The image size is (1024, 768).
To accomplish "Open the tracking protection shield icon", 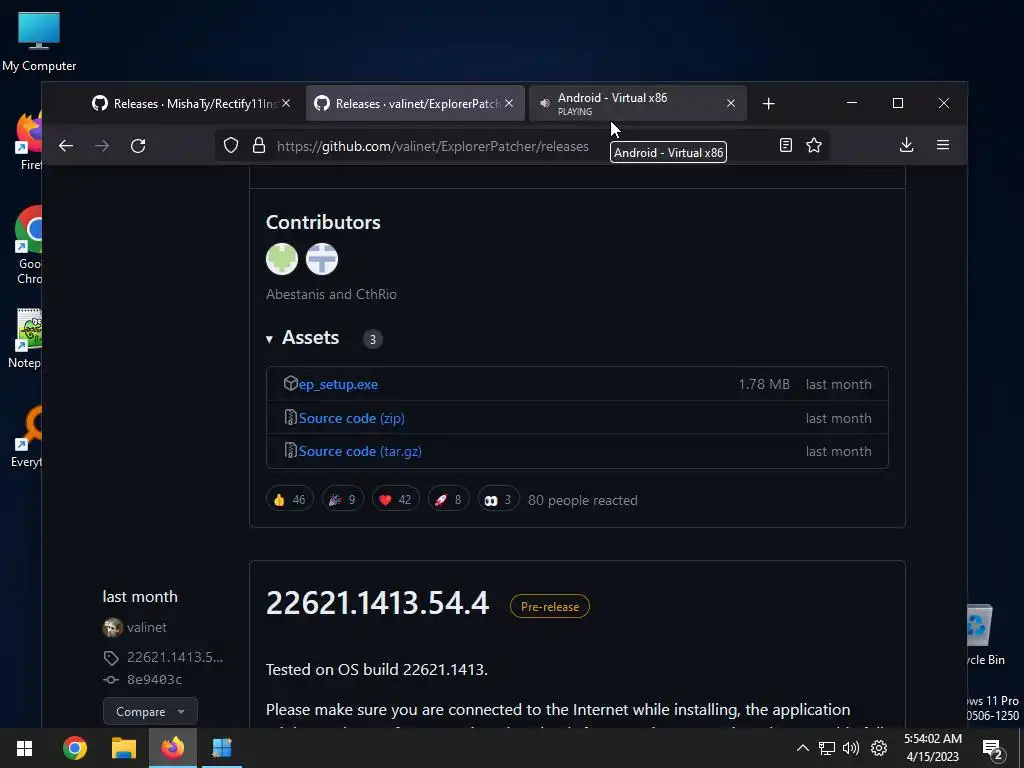I will point(231,146).
